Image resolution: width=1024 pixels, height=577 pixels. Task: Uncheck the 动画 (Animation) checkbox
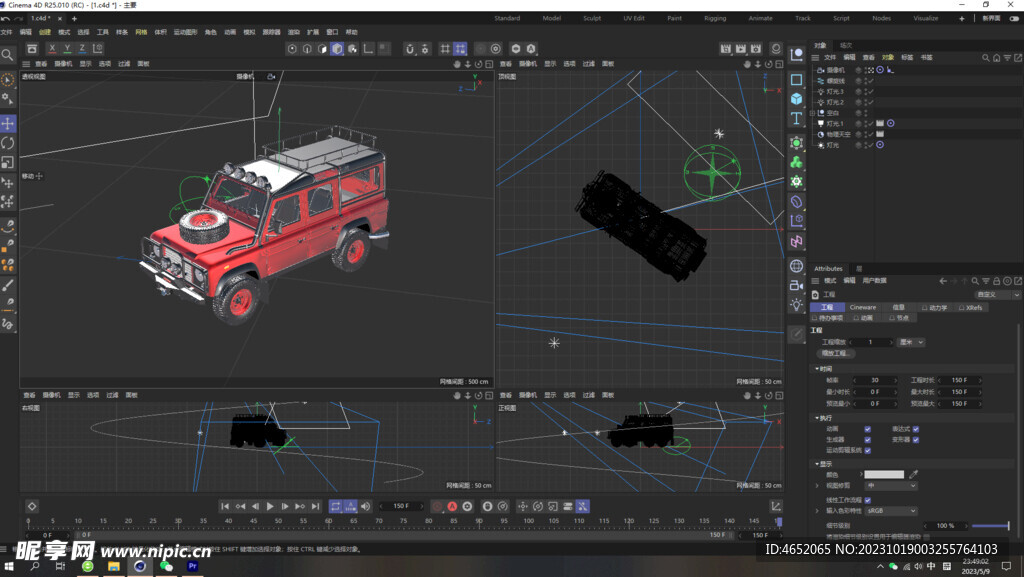(867, 429)
